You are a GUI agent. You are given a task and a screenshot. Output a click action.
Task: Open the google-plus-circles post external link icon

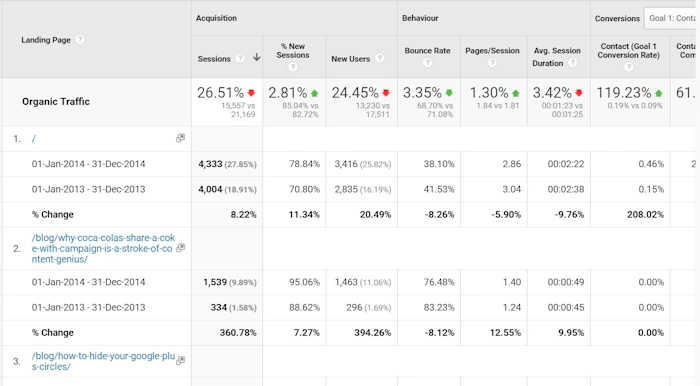point(180,360)
